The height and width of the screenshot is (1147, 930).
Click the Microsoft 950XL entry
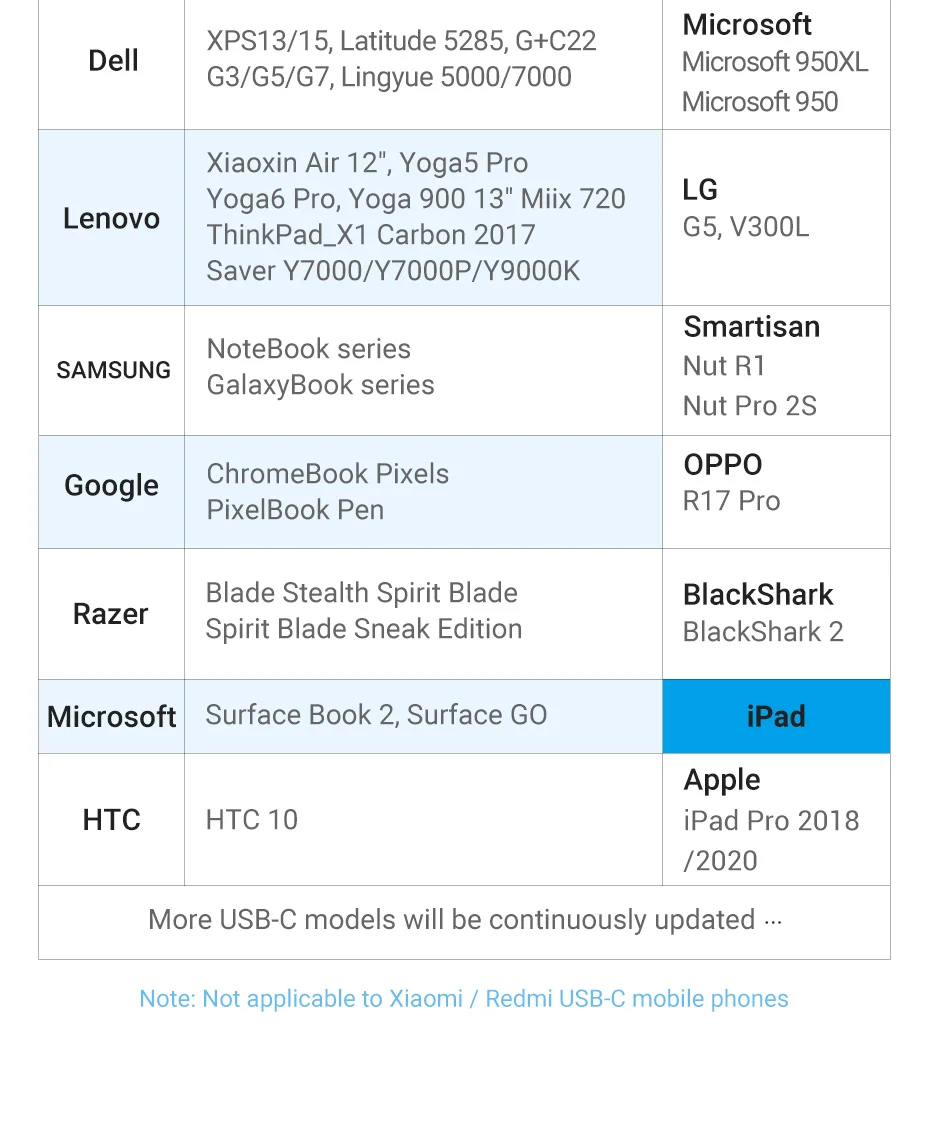click(775, 62)
